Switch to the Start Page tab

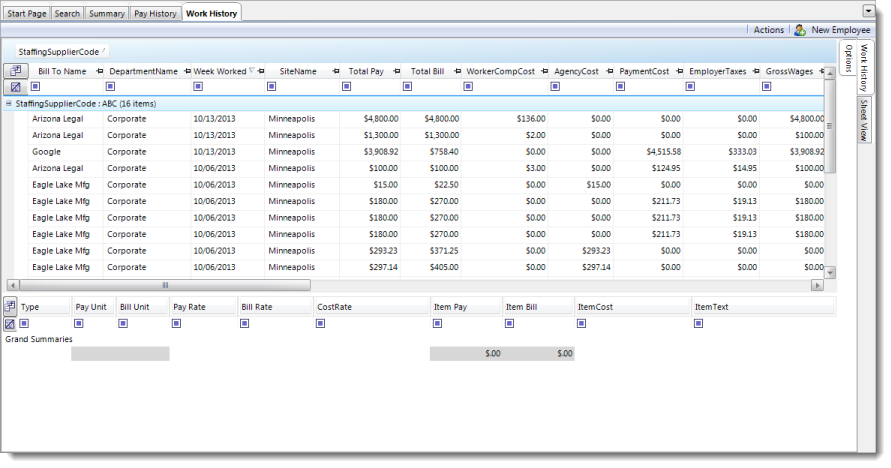[x=27, y=14]
